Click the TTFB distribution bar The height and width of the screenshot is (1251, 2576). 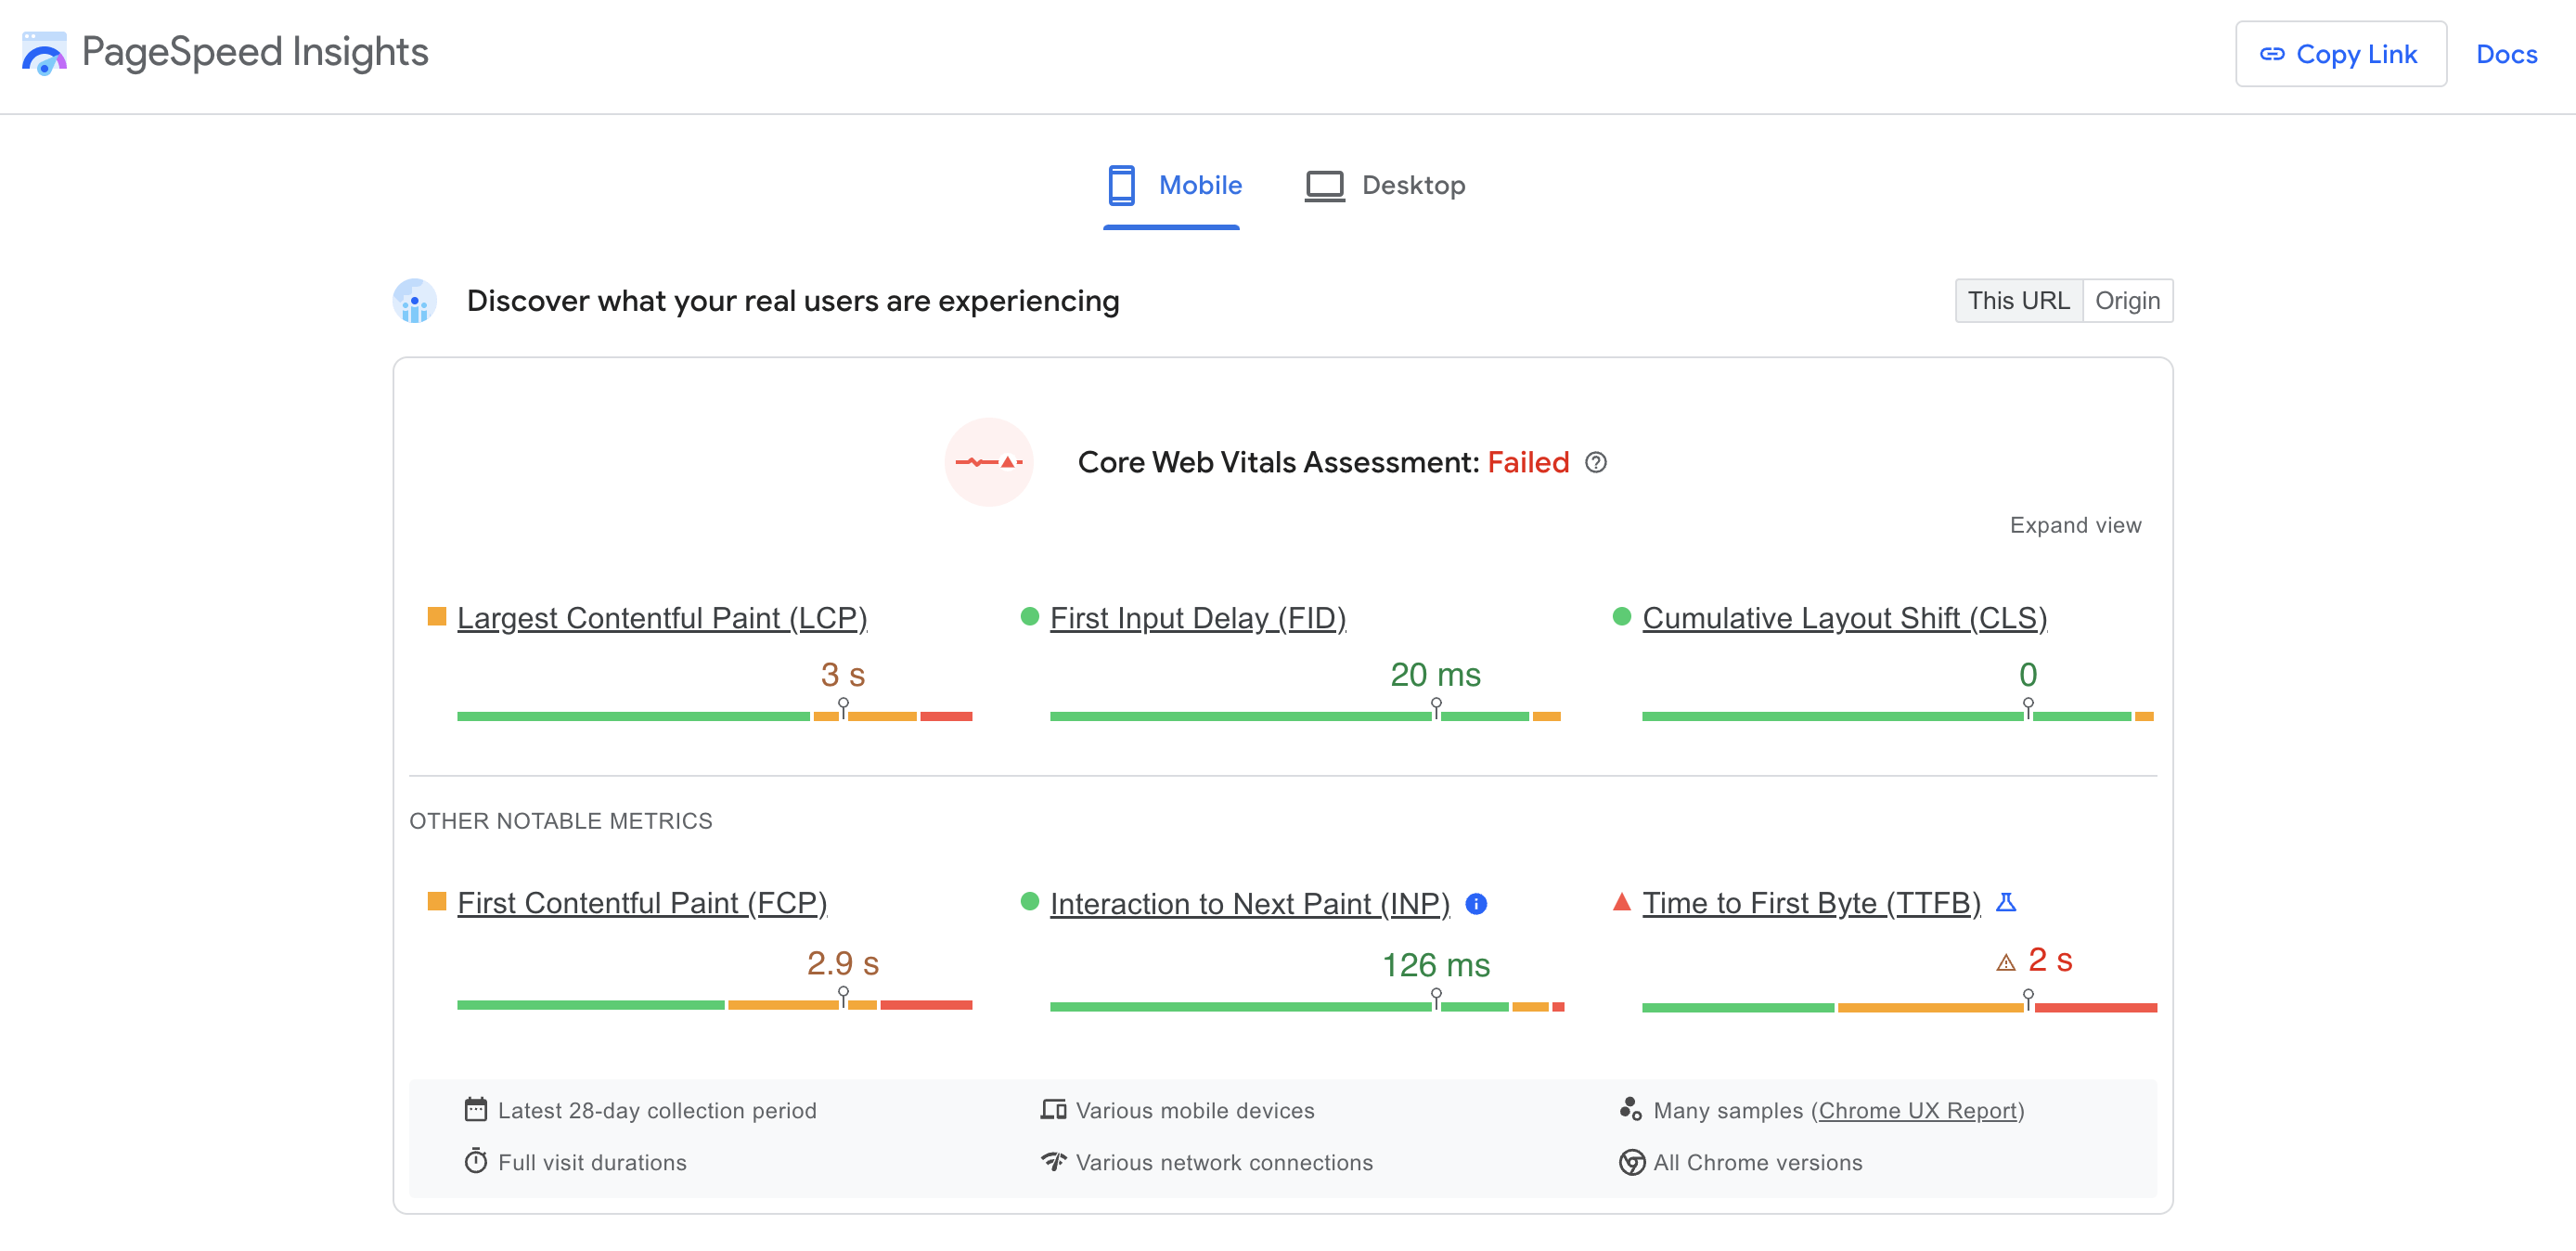click(x=1899, y=1007)
